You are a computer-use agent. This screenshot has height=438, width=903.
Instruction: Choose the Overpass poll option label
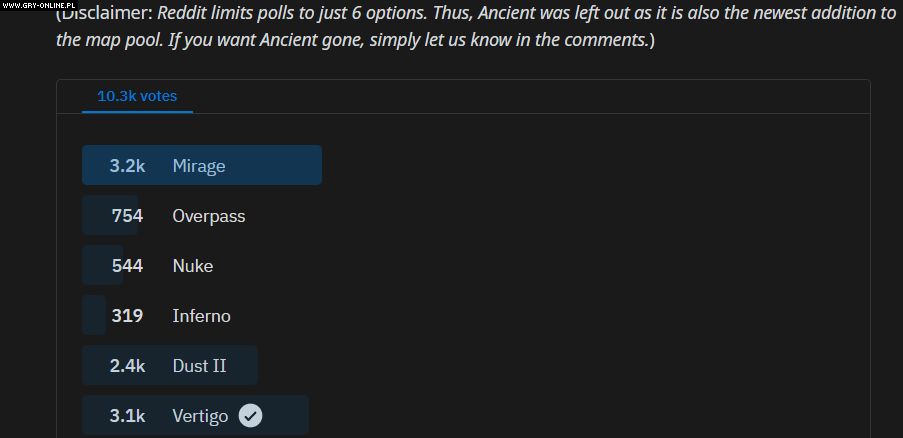click(208, 216)
